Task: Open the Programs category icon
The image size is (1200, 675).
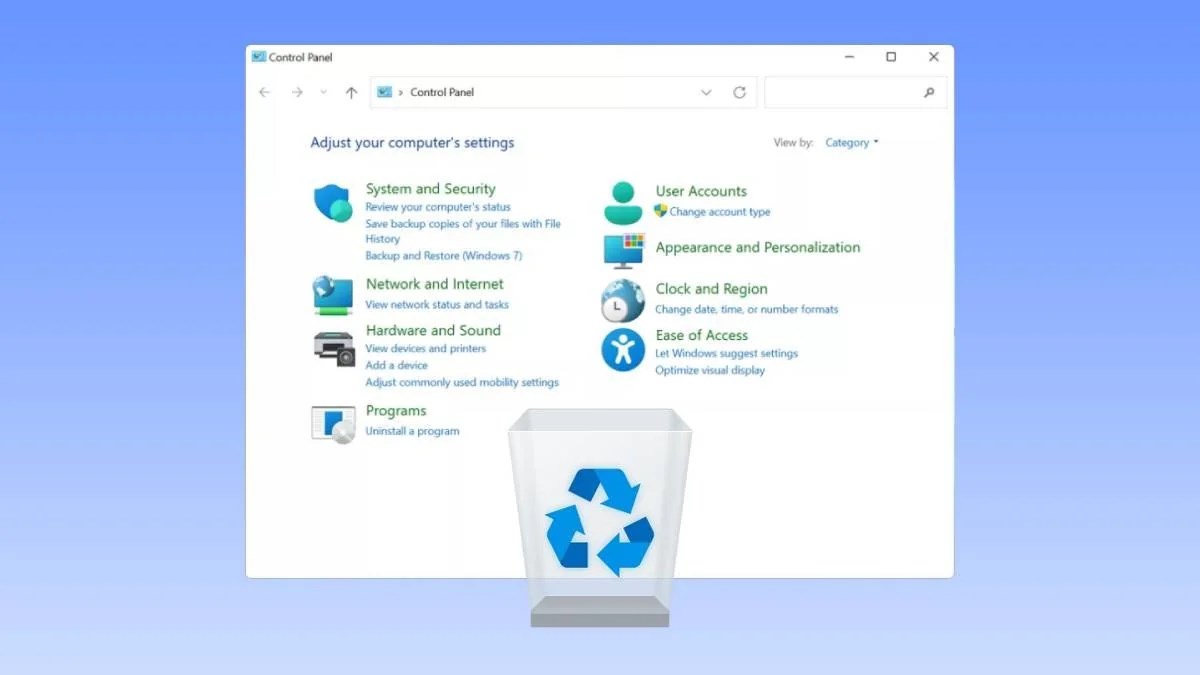Action: tap(333, 423)
